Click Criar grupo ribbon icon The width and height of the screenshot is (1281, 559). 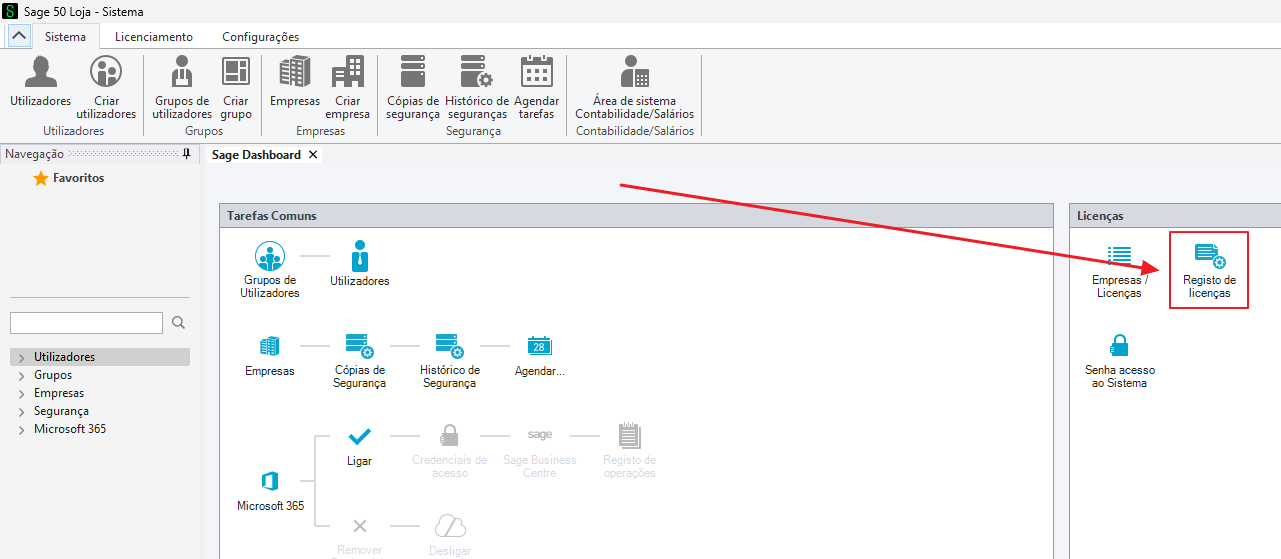[x=236, y=88]
